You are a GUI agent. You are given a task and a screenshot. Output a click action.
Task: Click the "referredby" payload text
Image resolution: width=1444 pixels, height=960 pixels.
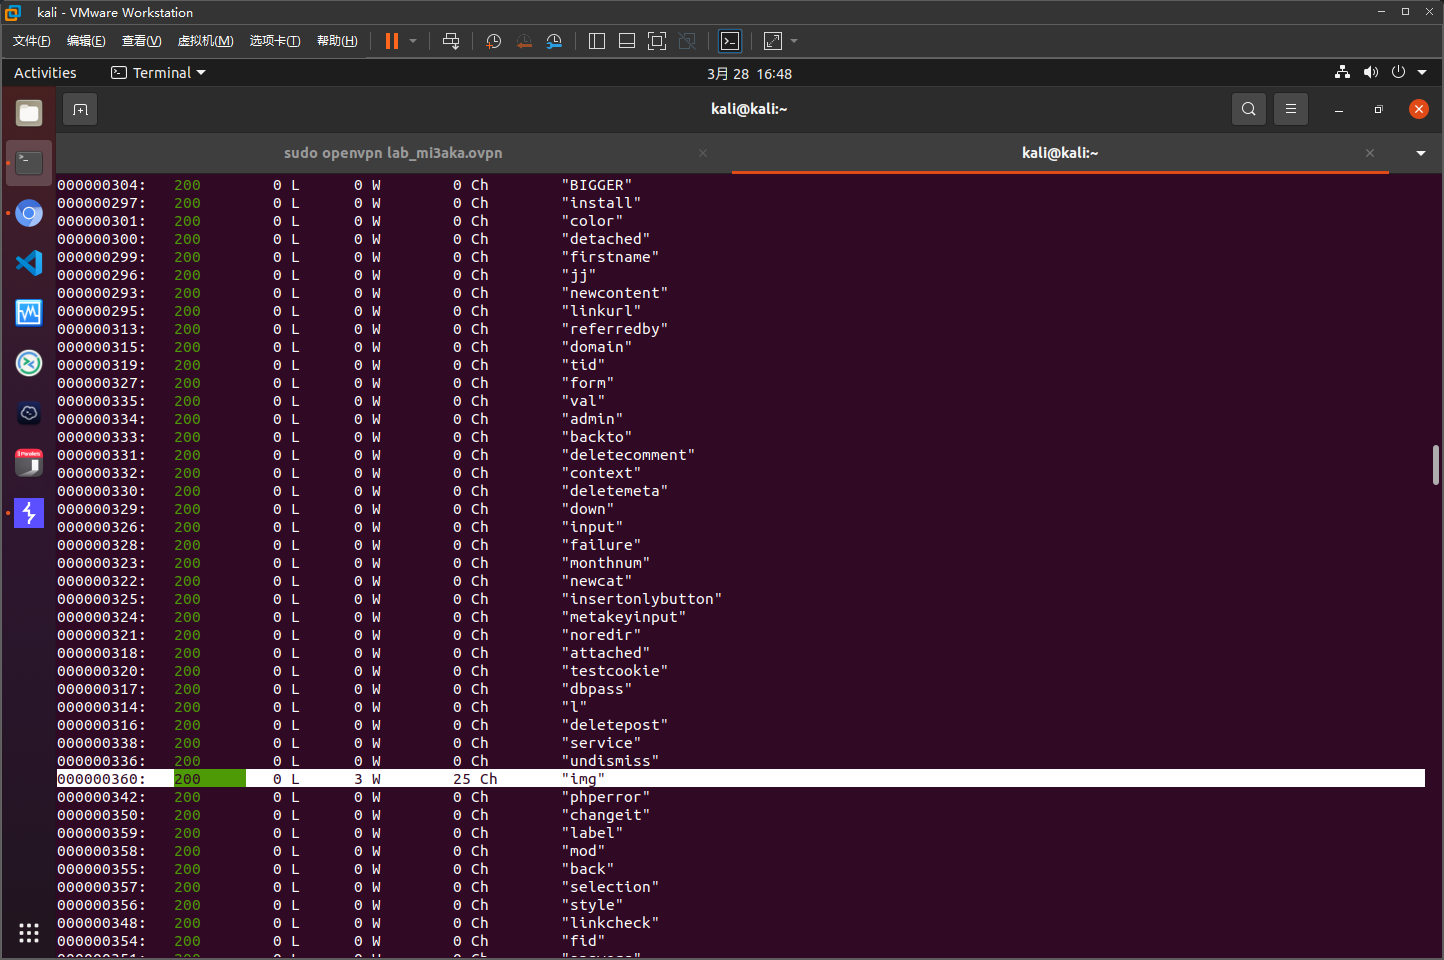(x=615, y=329)
